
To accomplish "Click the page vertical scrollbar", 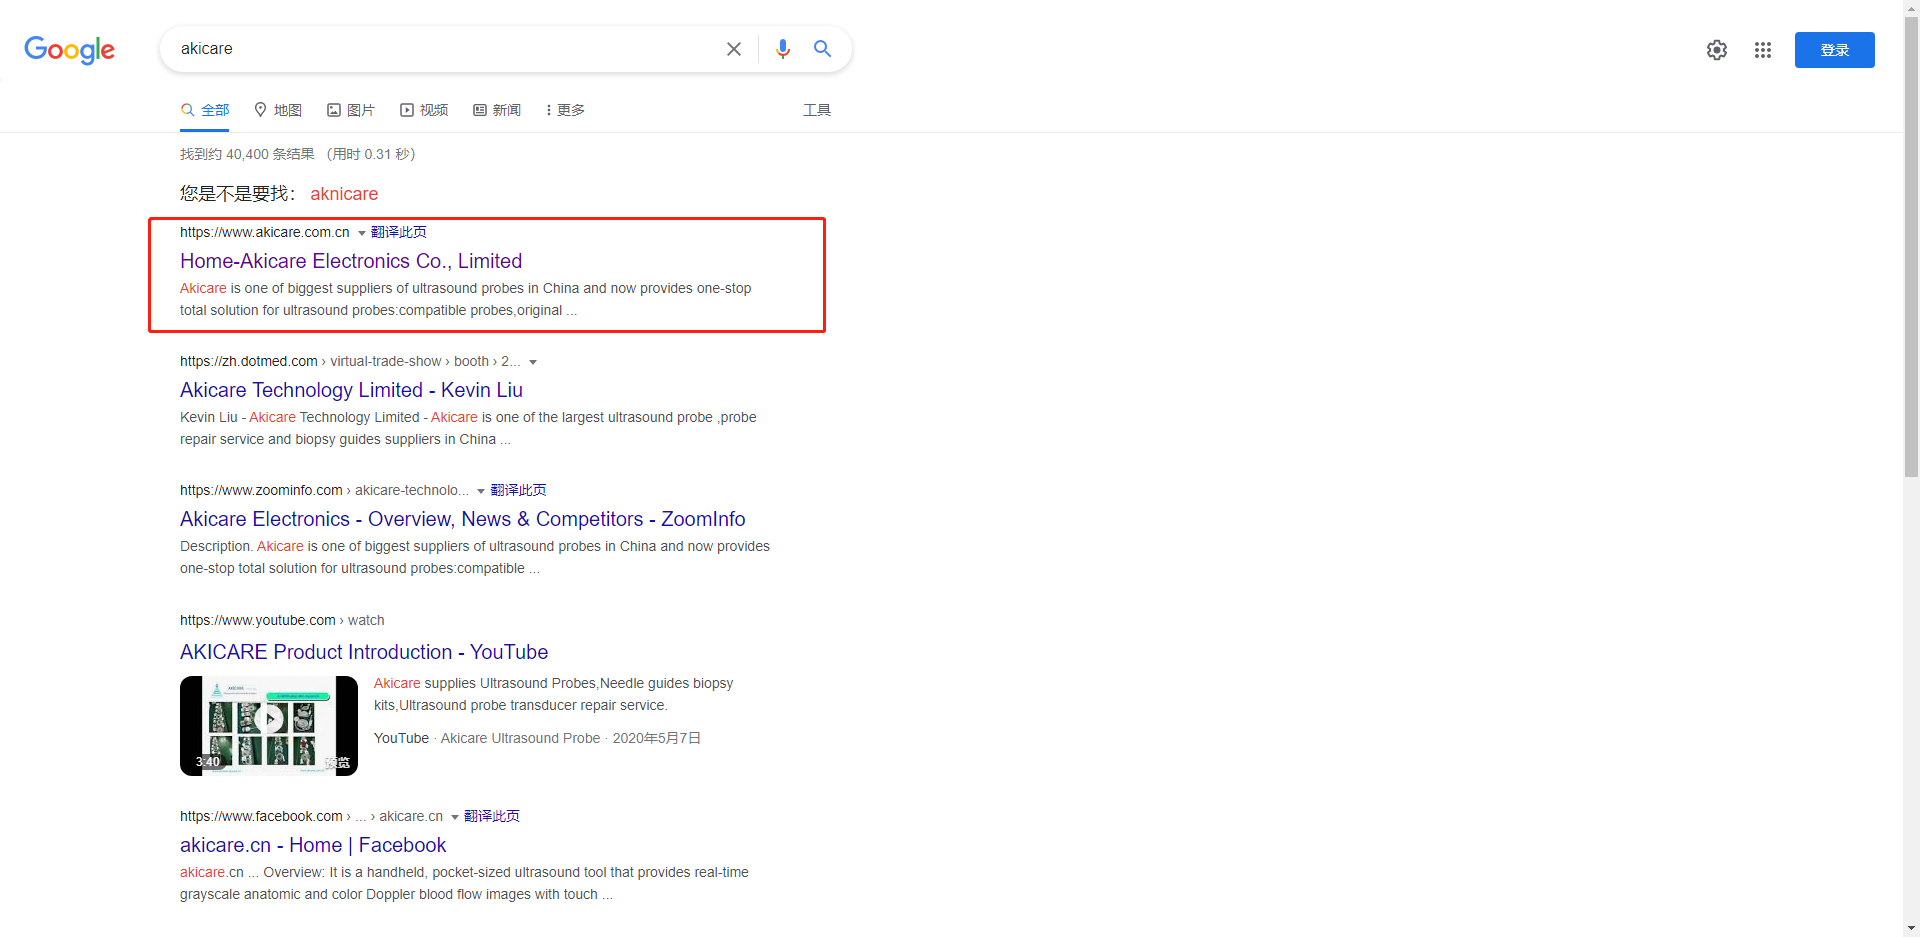I will pos(1912,246).
